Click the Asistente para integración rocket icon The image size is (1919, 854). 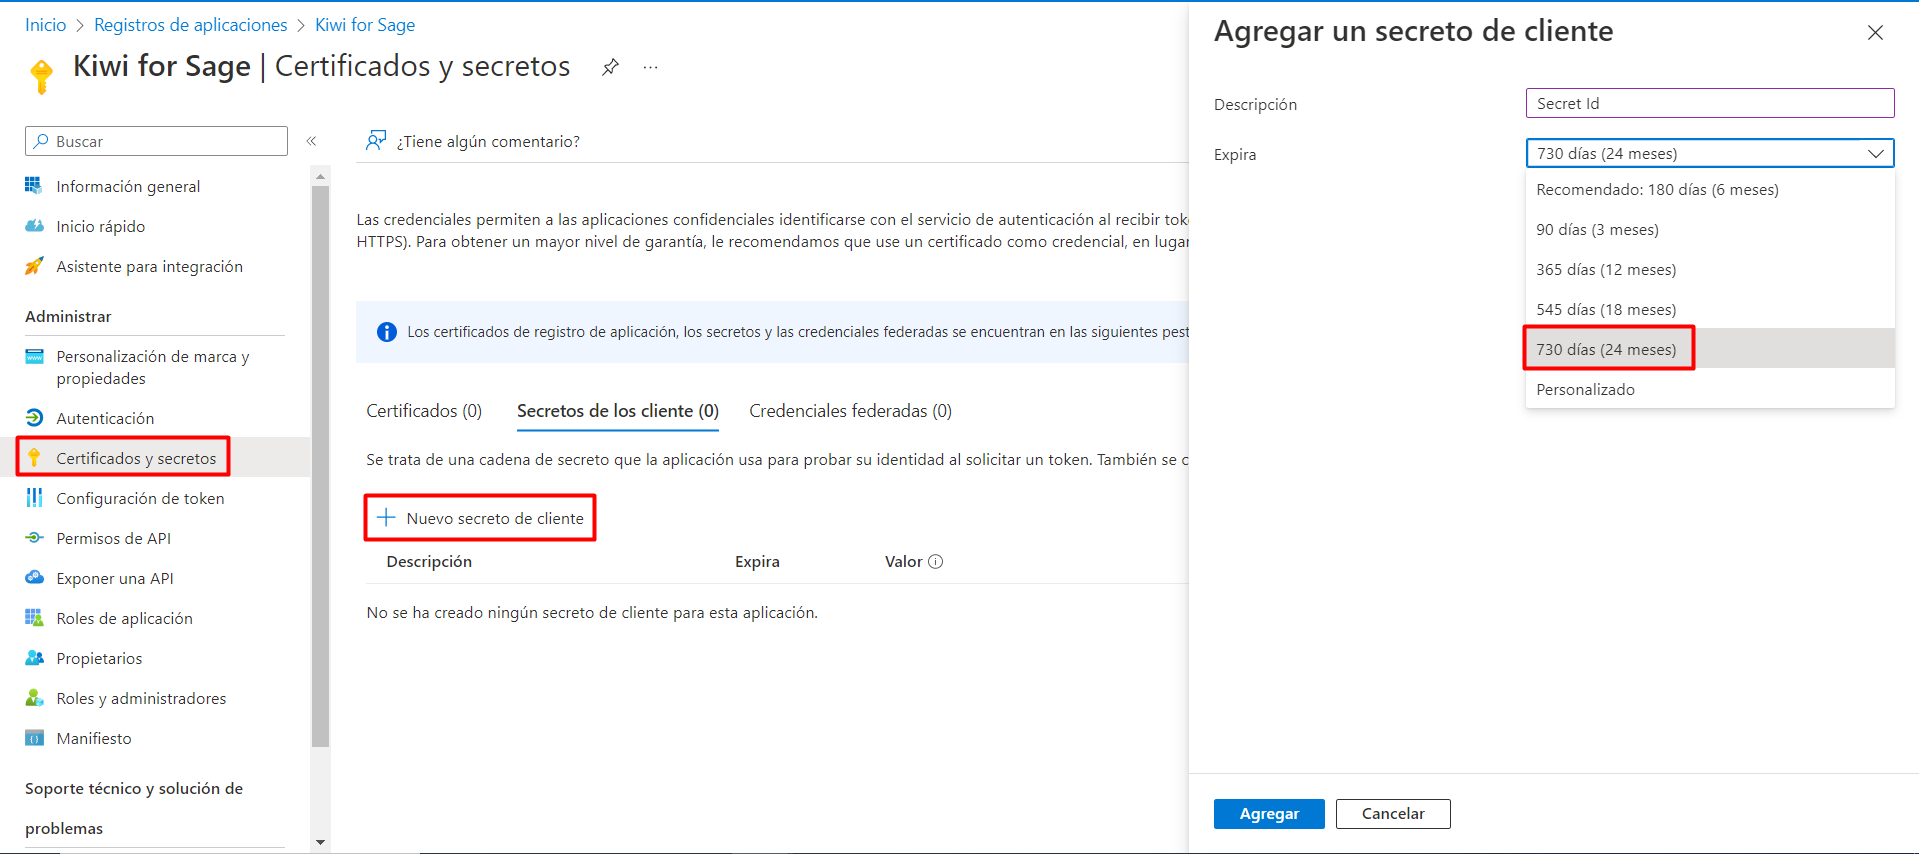point(34,266)
